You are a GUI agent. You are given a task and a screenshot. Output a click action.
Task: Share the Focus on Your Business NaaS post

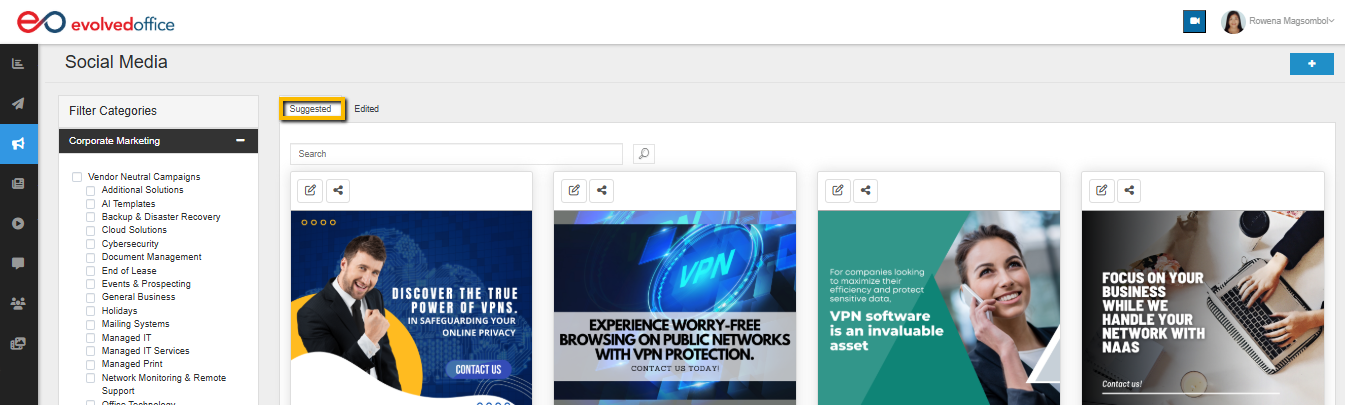pyautogui.click(x=1130, y=190)
